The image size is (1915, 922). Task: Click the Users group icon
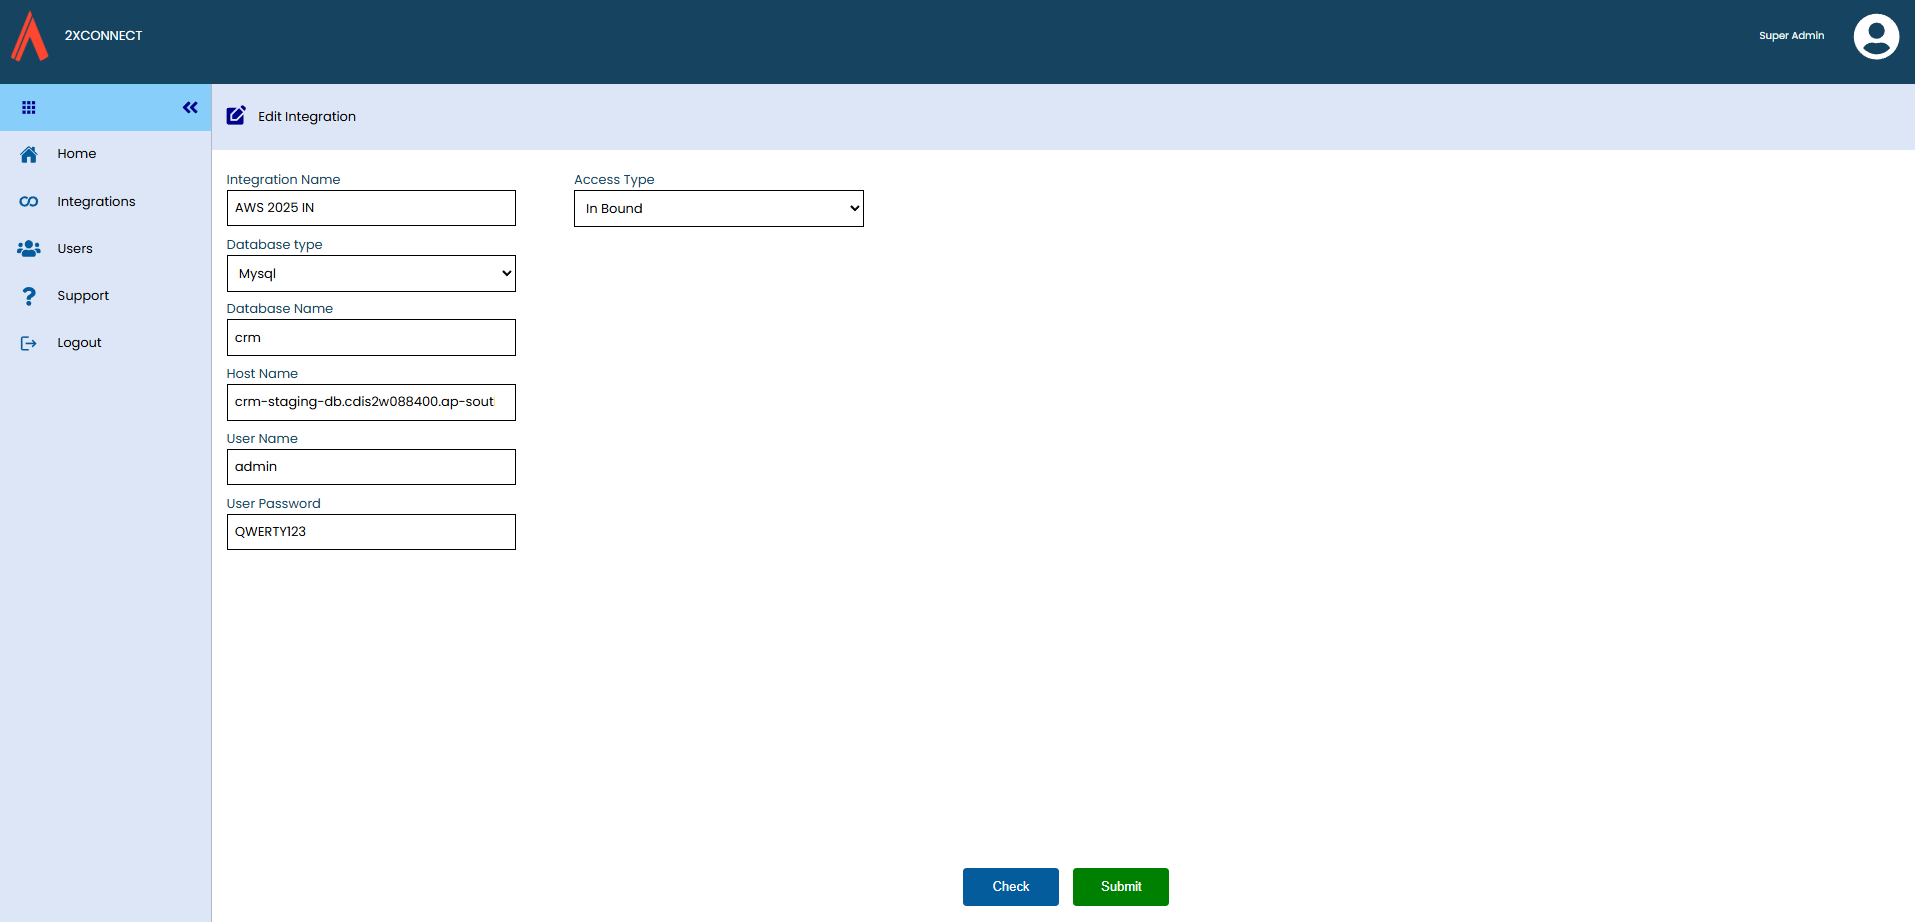tap(29, 249)
